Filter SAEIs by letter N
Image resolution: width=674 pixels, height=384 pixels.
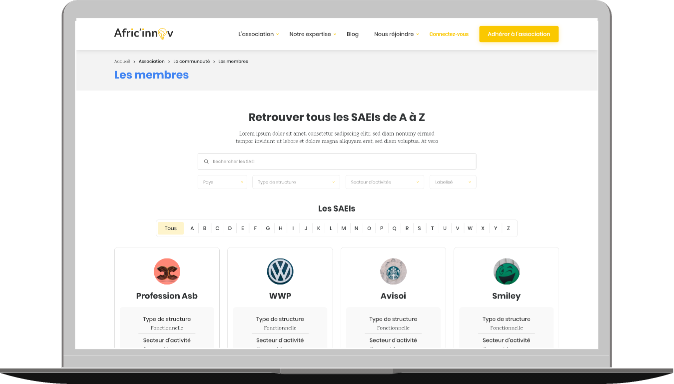tap(356, 228)
